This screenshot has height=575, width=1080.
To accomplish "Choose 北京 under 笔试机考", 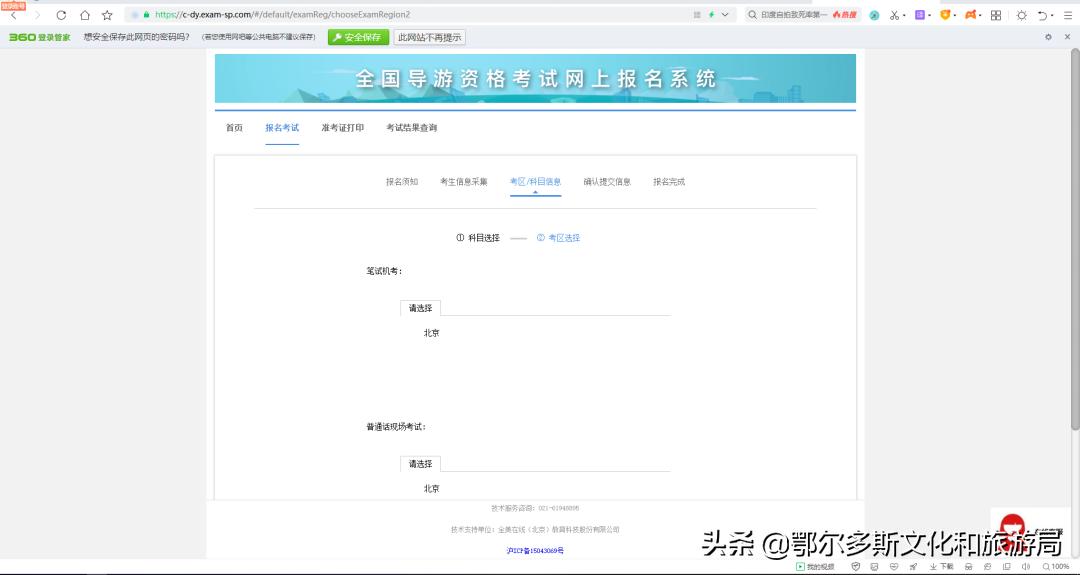I will [x=431, y=333].
